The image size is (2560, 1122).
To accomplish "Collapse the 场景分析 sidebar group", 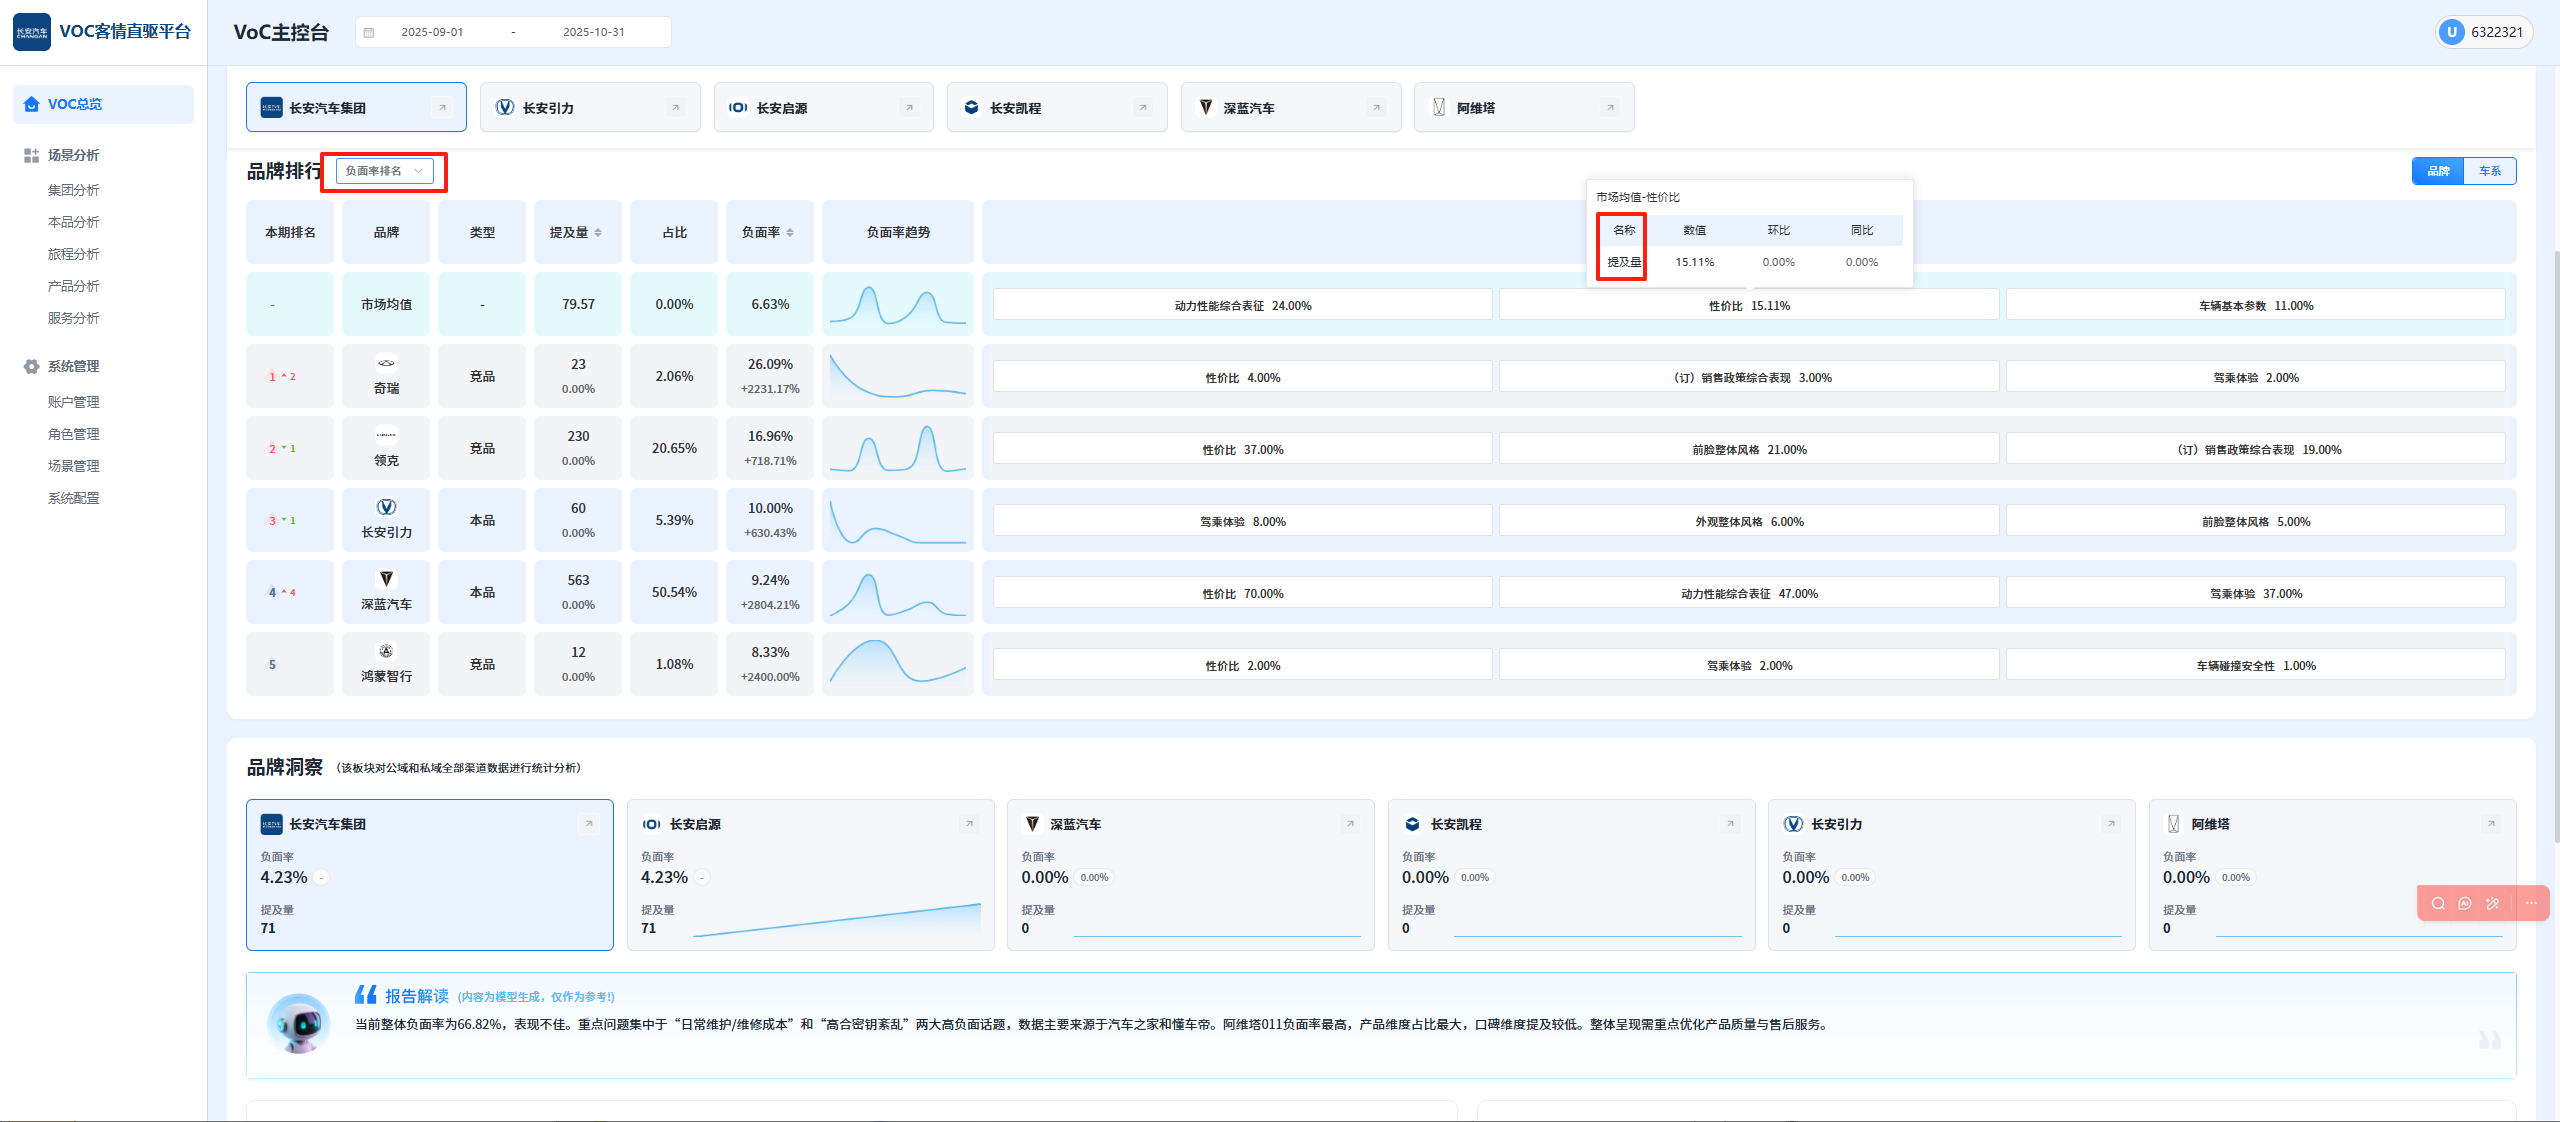I will pyautogui.click(x=73, y=155).
